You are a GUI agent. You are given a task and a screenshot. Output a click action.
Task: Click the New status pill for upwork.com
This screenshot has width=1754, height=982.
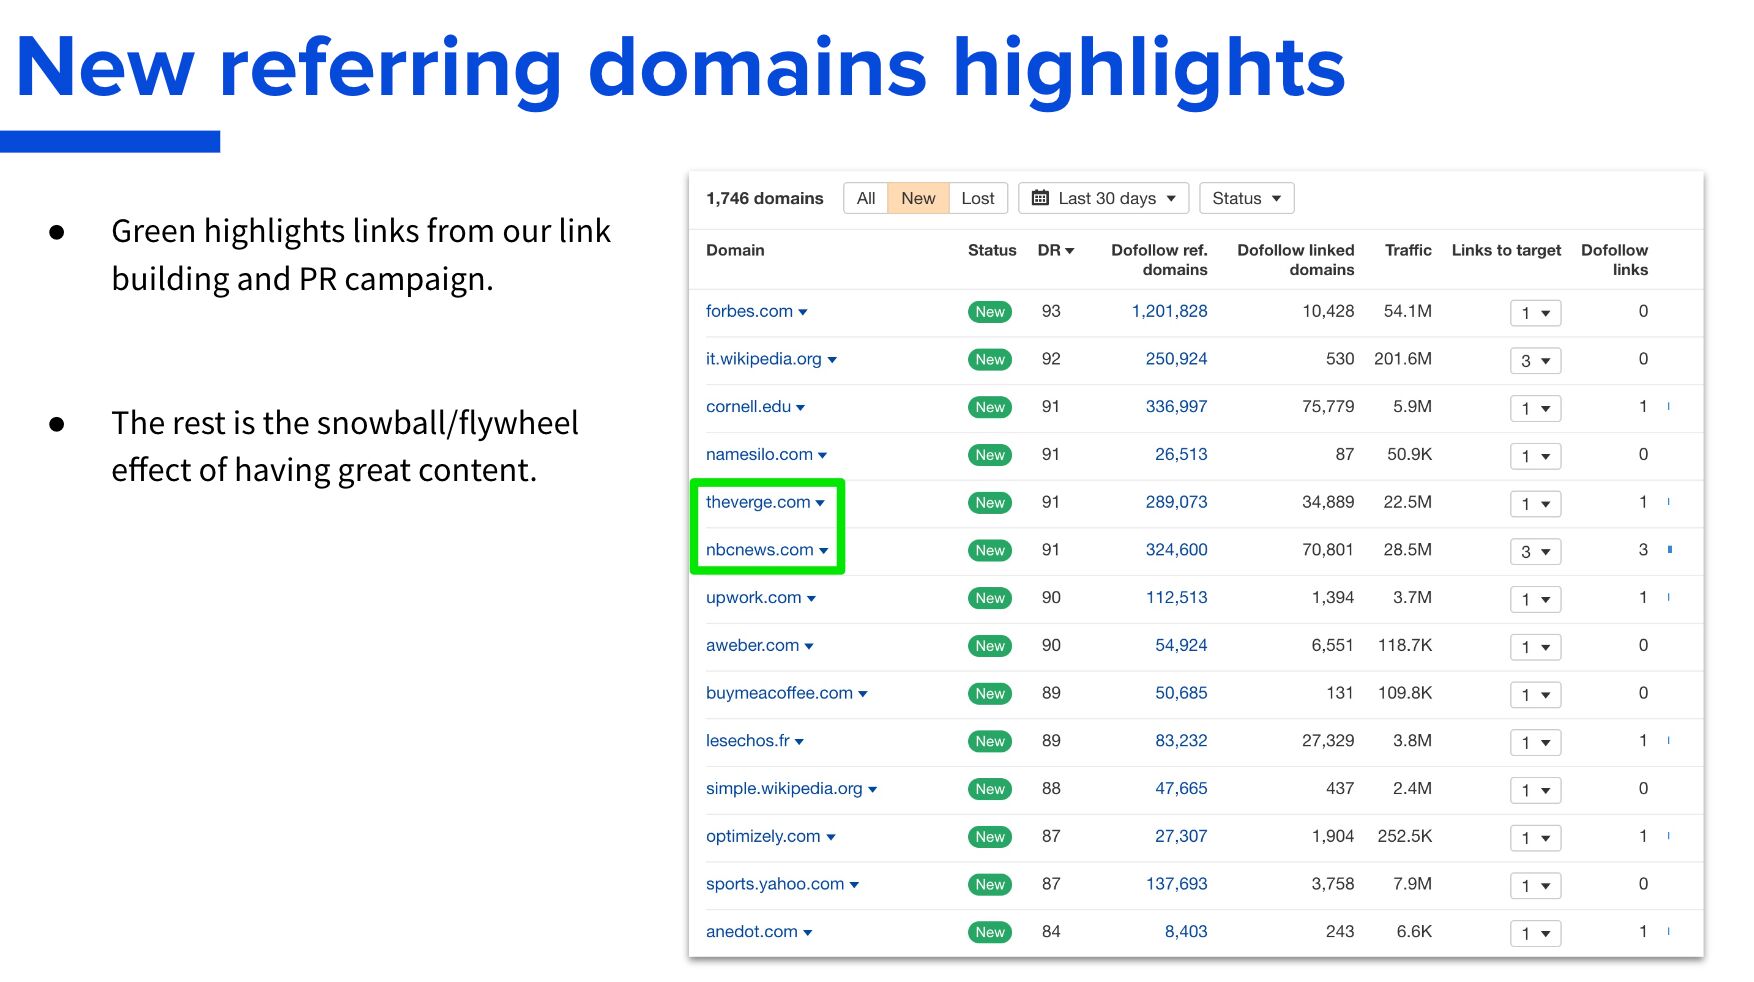click(989, 598)
